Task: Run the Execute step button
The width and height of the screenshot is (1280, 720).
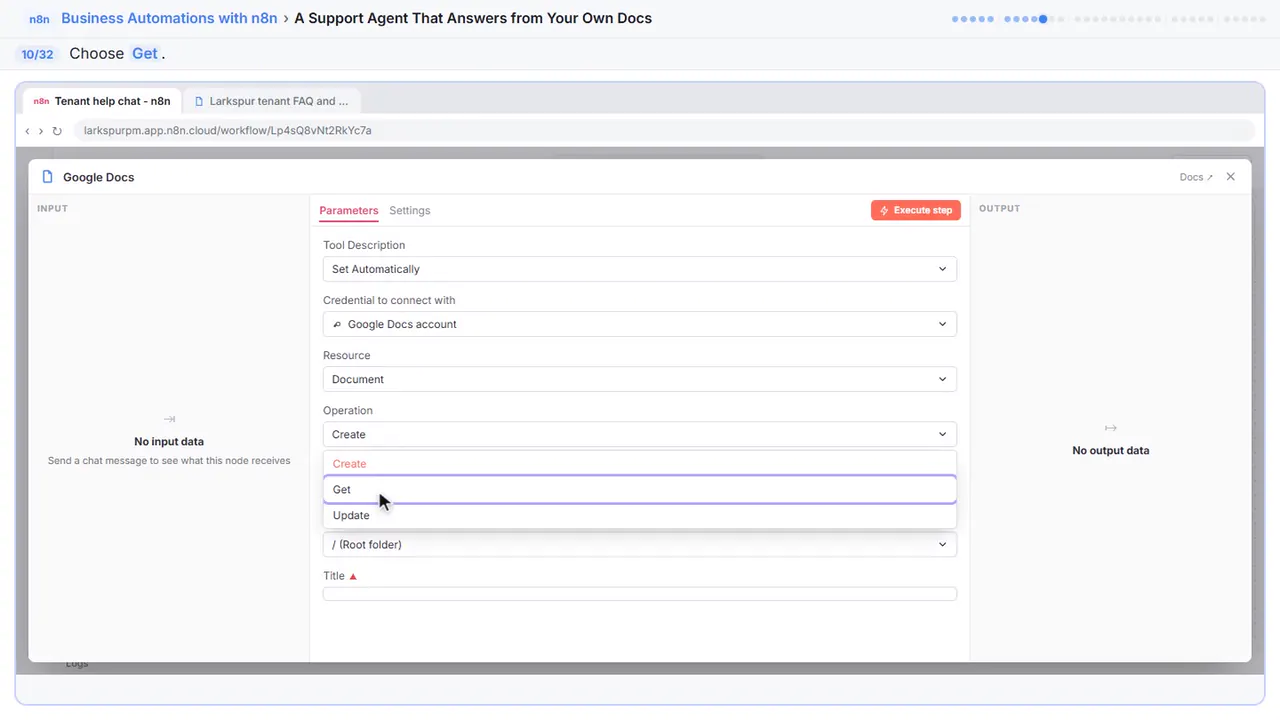Action: [x=916, y=210]
